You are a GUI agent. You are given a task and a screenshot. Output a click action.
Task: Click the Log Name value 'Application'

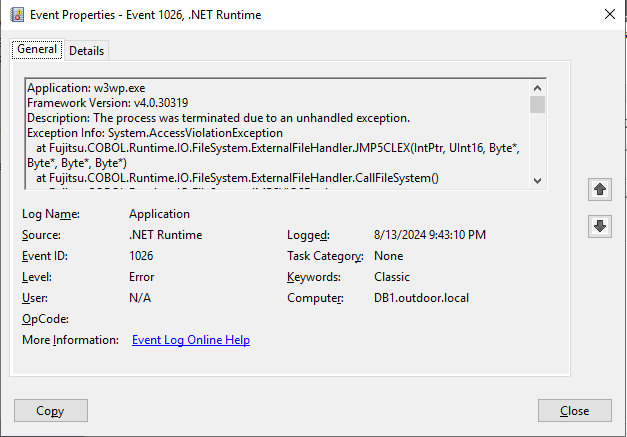coord(159,214)
